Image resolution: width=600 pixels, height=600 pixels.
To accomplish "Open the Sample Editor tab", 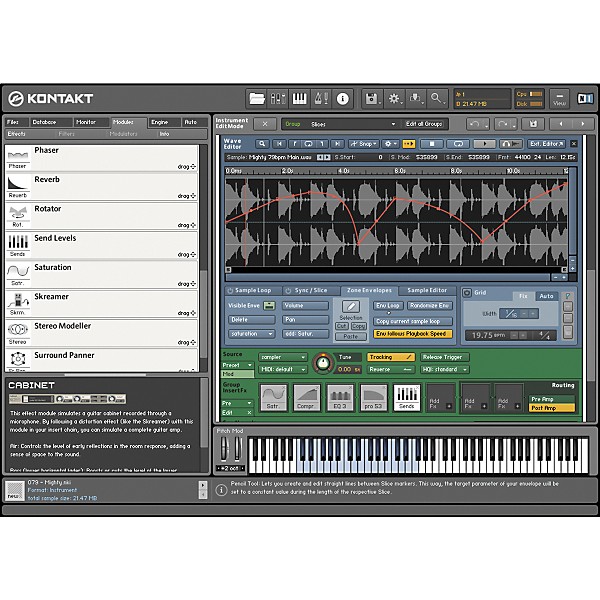I will (427, 290).
